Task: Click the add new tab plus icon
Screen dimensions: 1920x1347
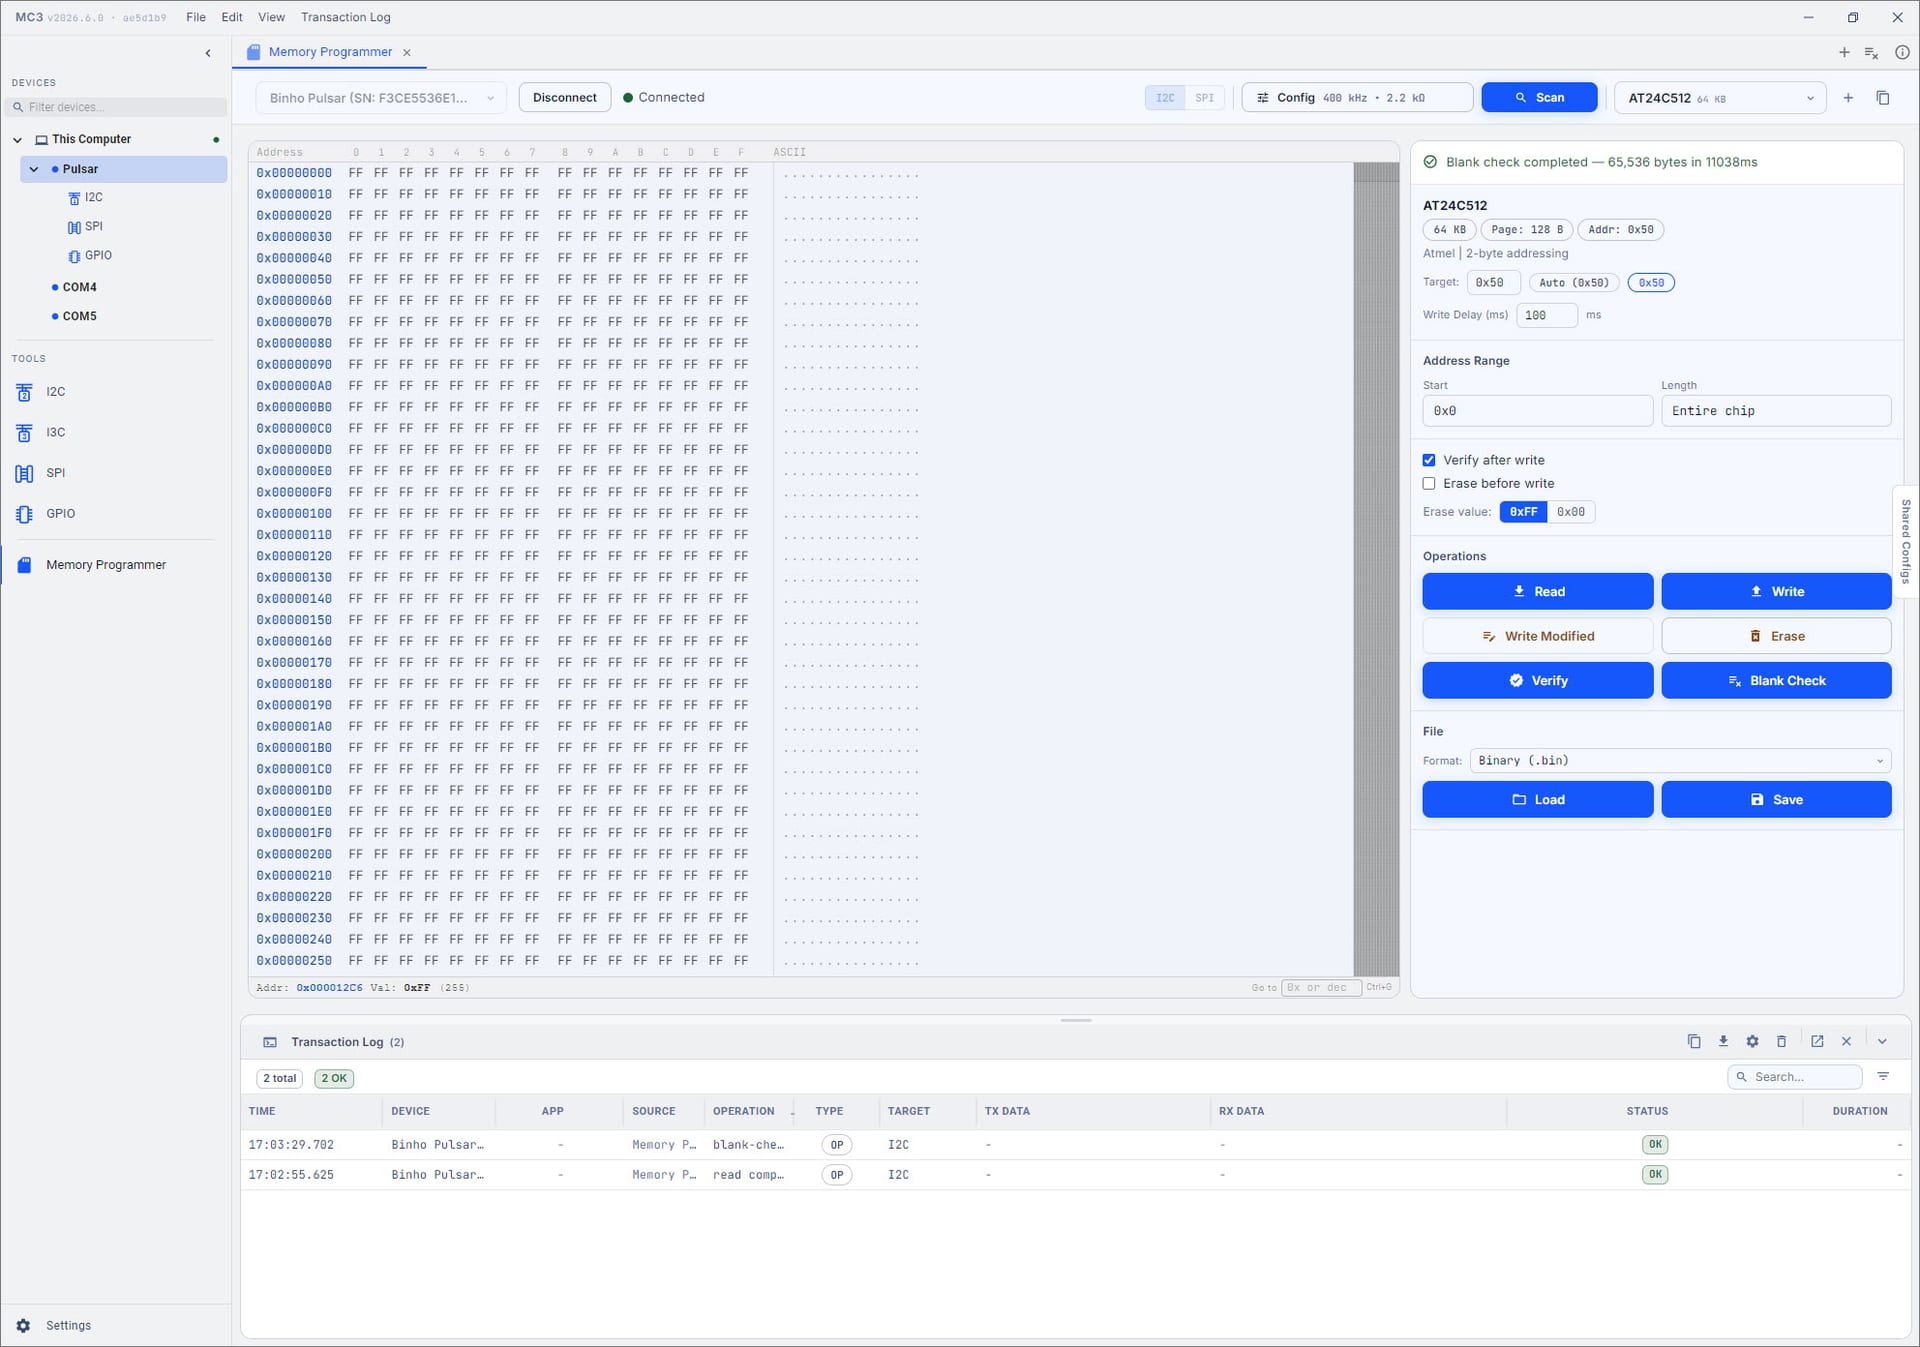Action: [x=1844, y=52]
